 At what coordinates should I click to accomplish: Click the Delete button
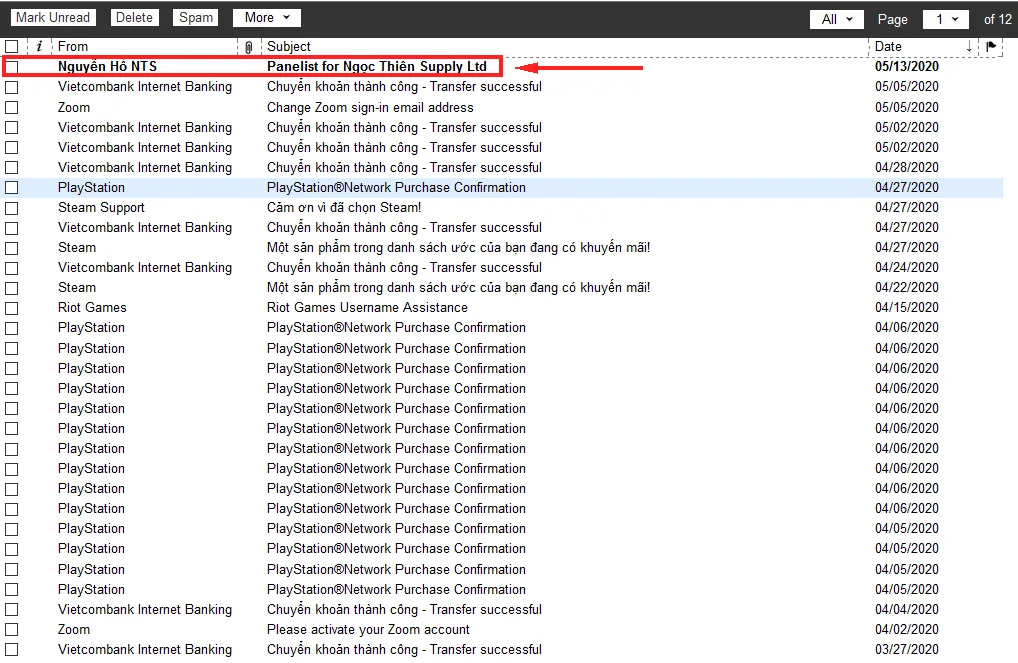click(x=134, y=18)
